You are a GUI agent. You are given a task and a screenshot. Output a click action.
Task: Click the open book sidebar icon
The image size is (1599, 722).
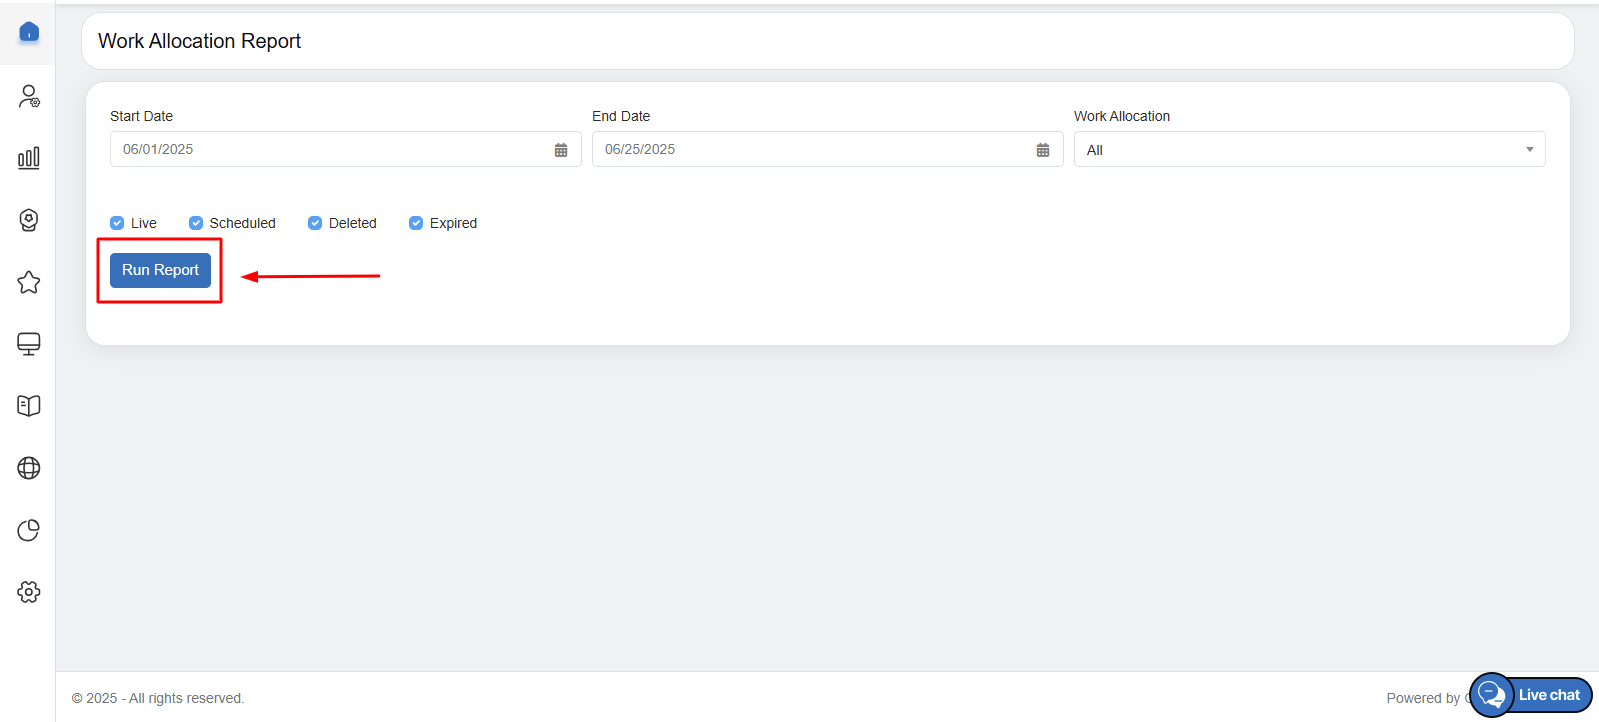click(29, 406)
